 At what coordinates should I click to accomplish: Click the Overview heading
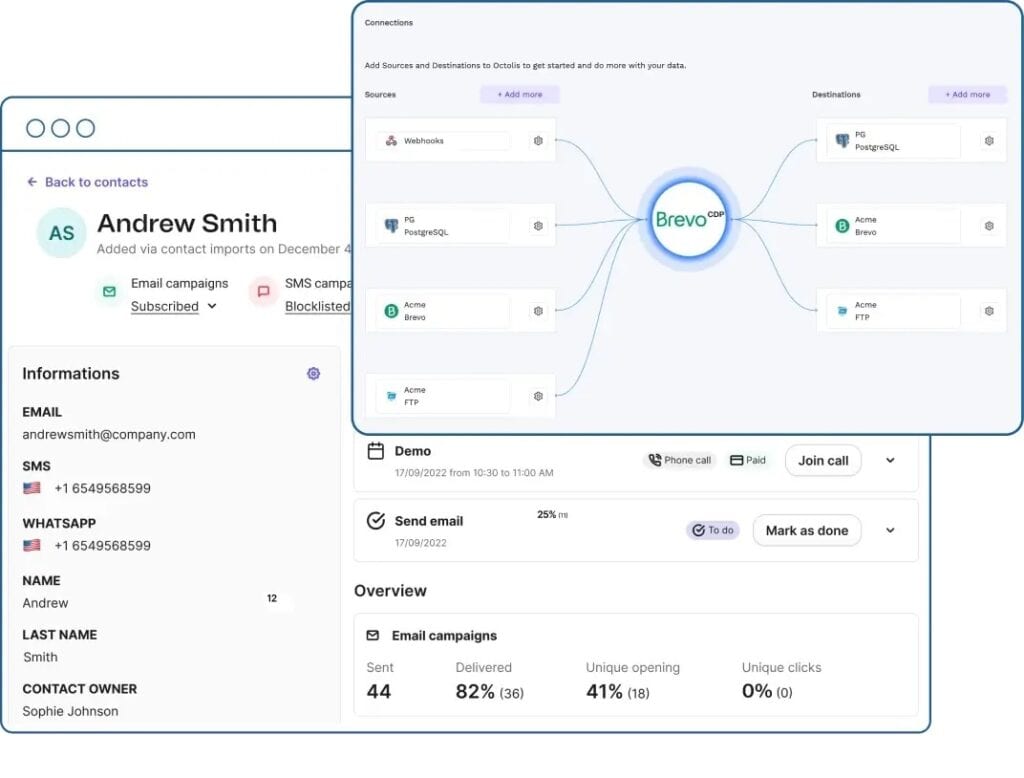391,591
